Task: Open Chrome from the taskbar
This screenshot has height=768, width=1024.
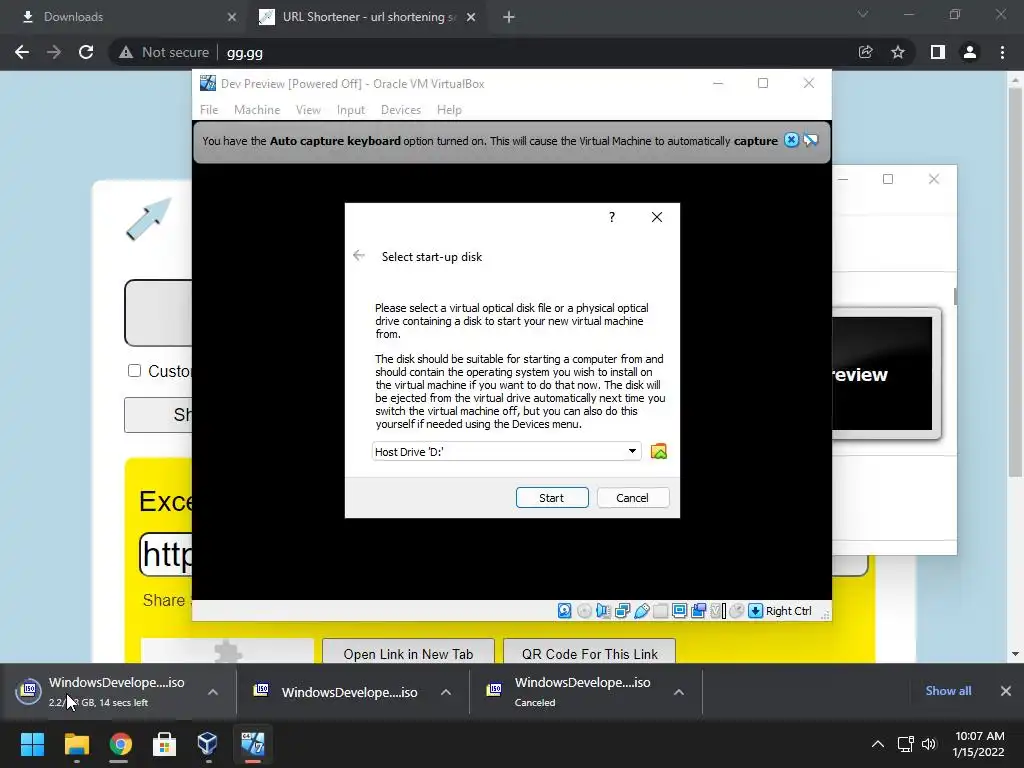Action: coord(120,744)
